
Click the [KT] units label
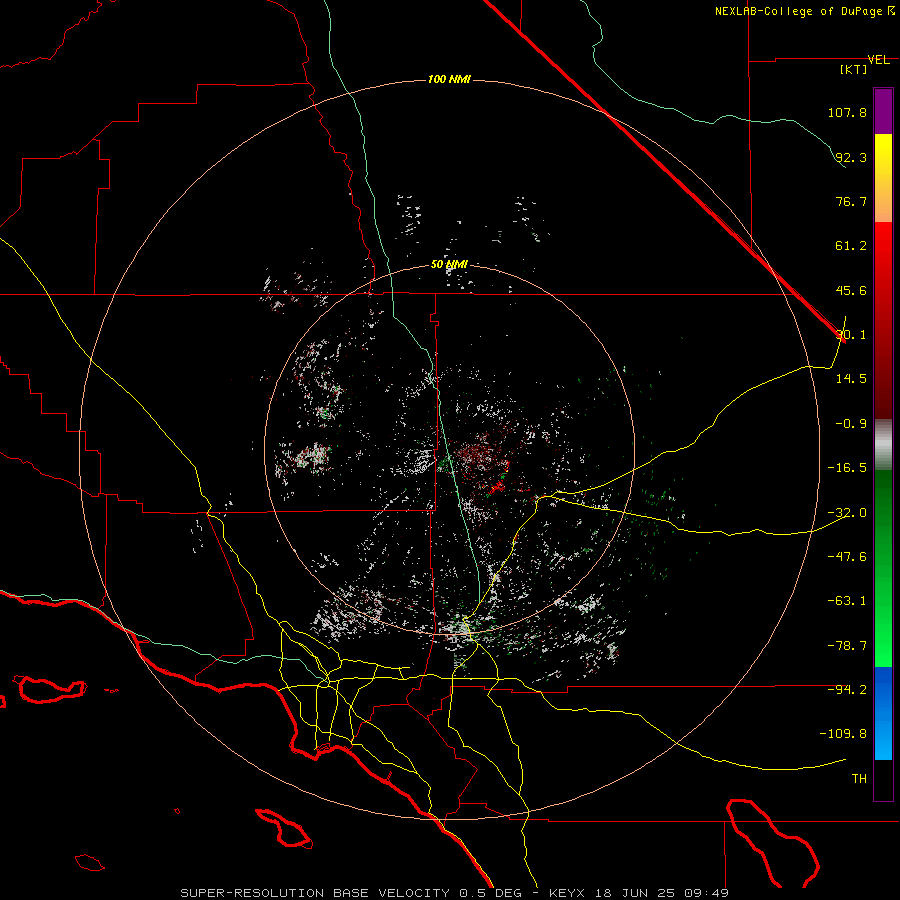(854, 69)
